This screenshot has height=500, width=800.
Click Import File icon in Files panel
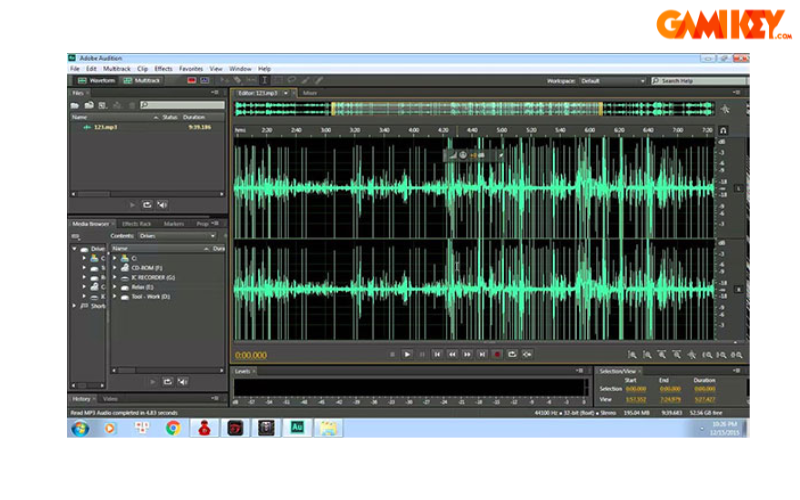[89, 105]
